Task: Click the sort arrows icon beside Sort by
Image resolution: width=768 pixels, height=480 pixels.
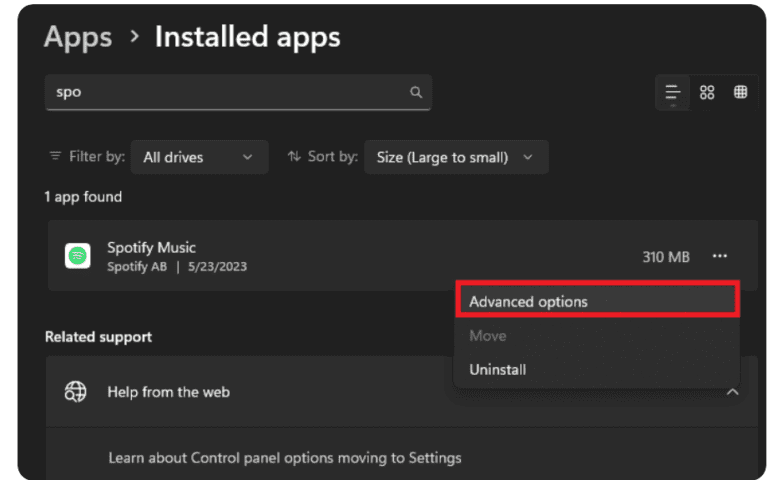Action: 294,157
